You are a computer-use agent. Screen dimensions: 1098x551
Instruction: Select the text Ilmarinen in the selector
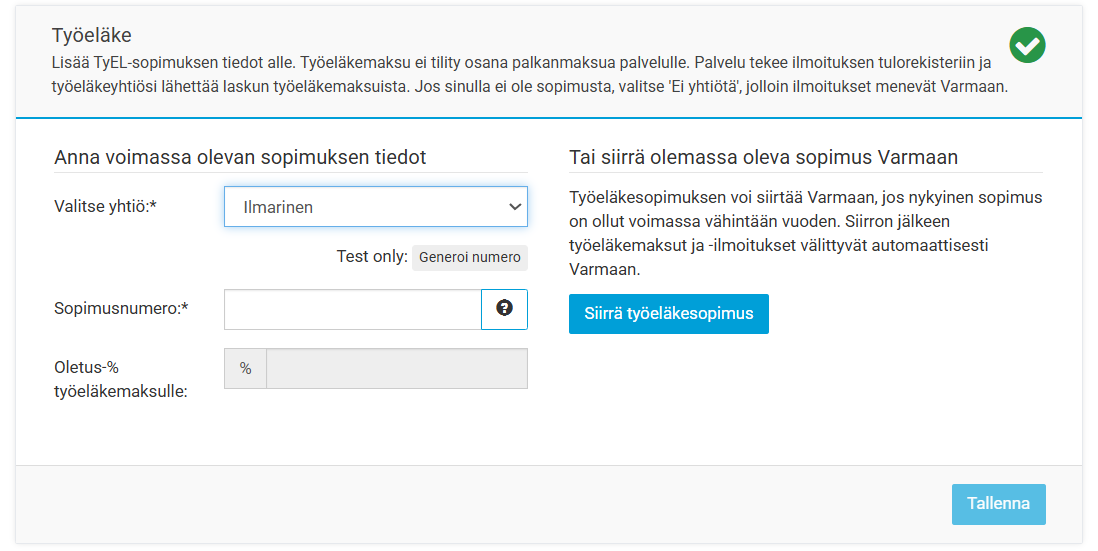pos(278,207)
